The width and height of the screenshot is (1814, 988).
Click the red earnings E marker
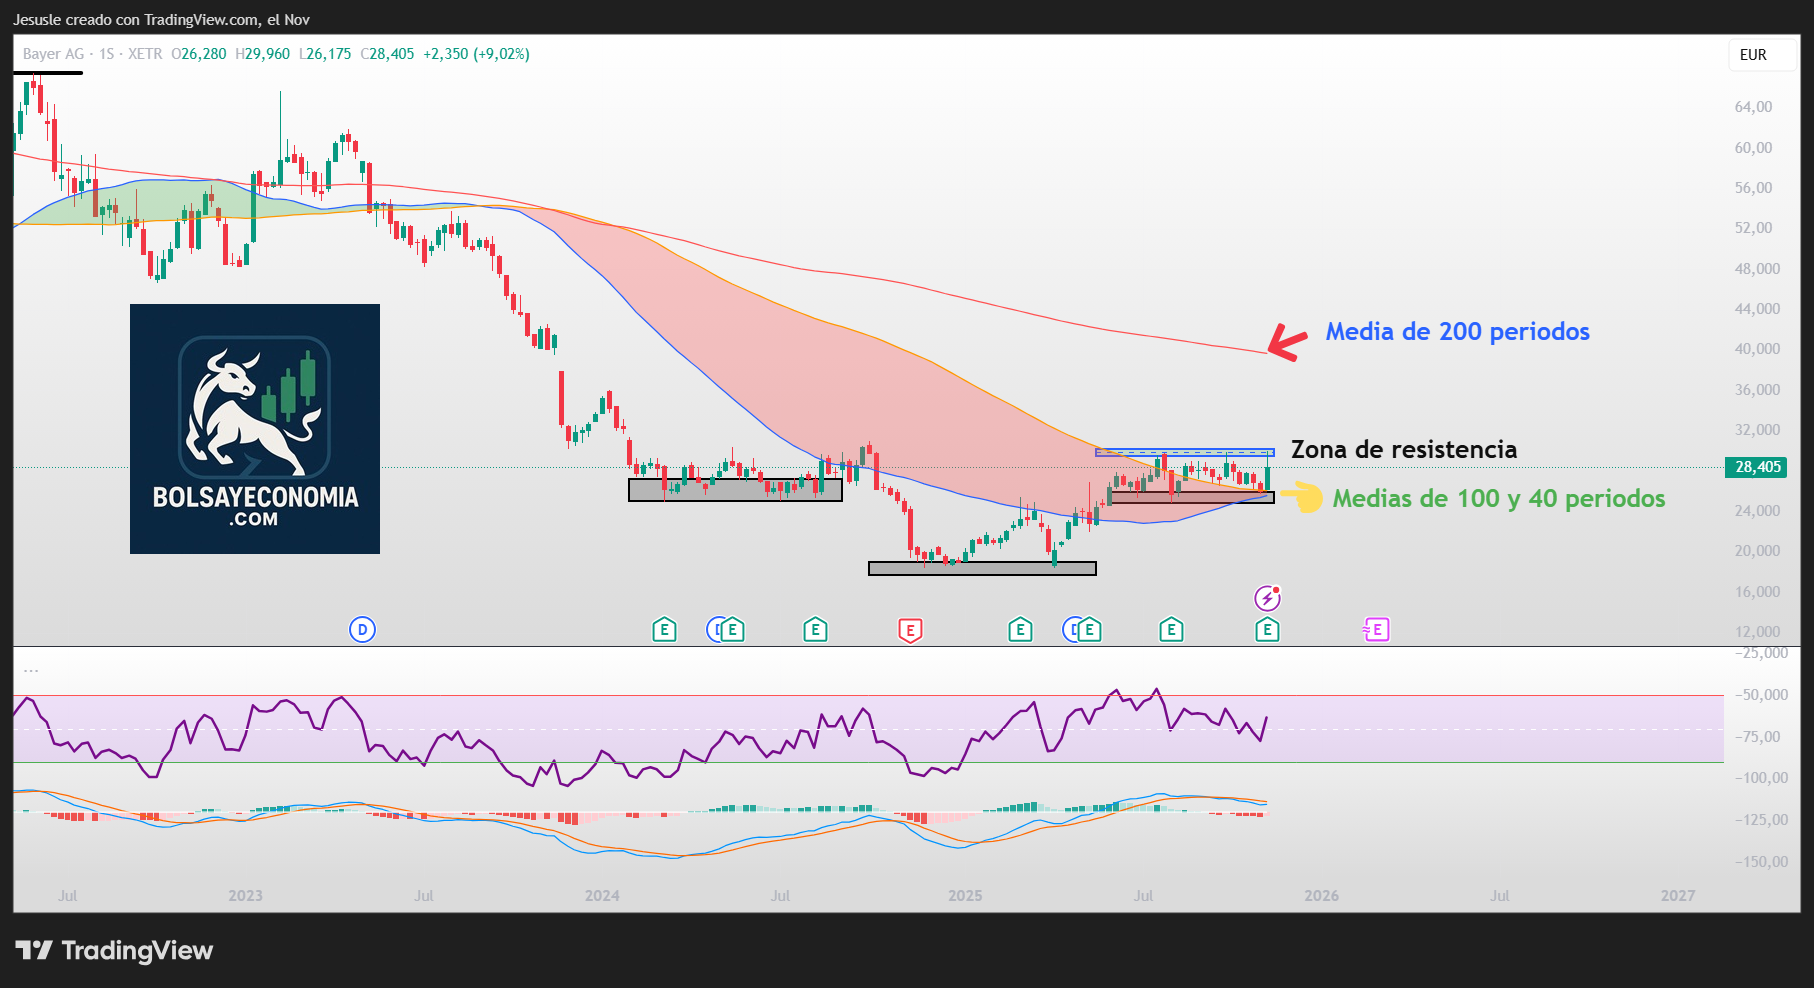910,630
